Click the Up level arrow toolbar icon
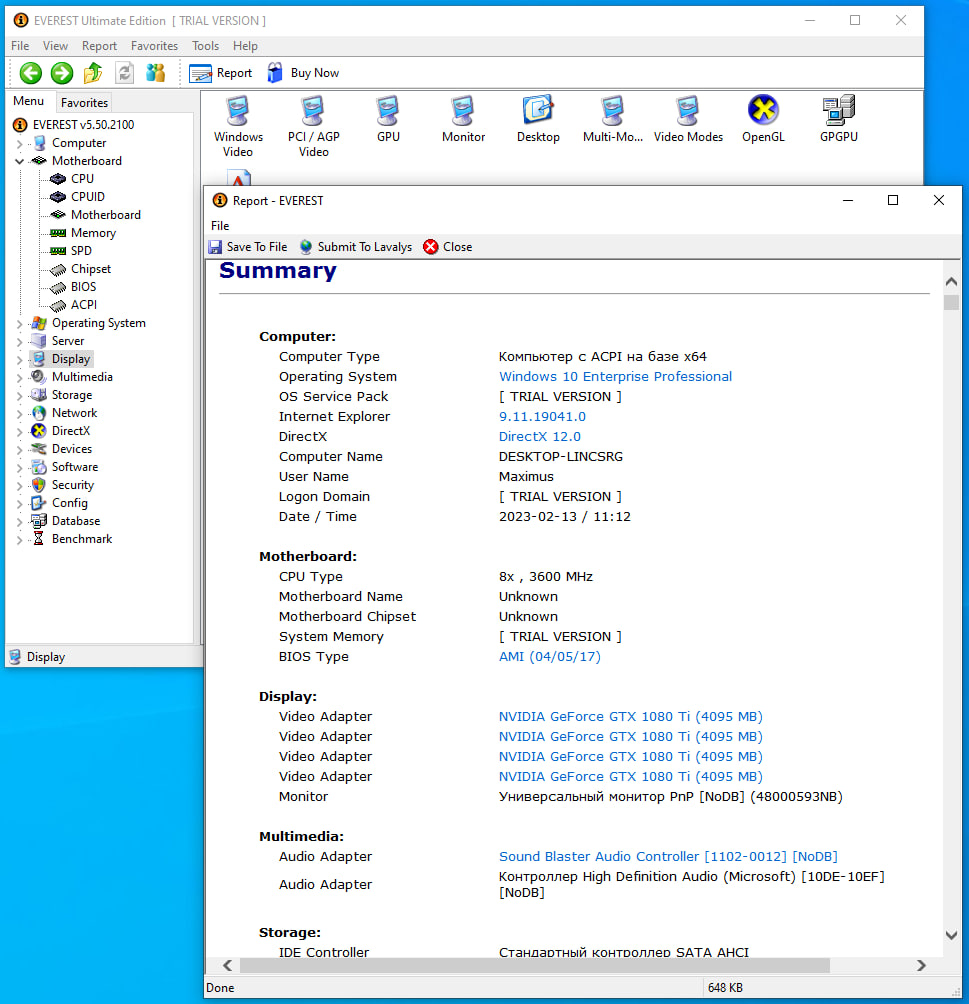The width and height of the screenshot is (969, 1004). pyautogui.click(x=93, y=73)
